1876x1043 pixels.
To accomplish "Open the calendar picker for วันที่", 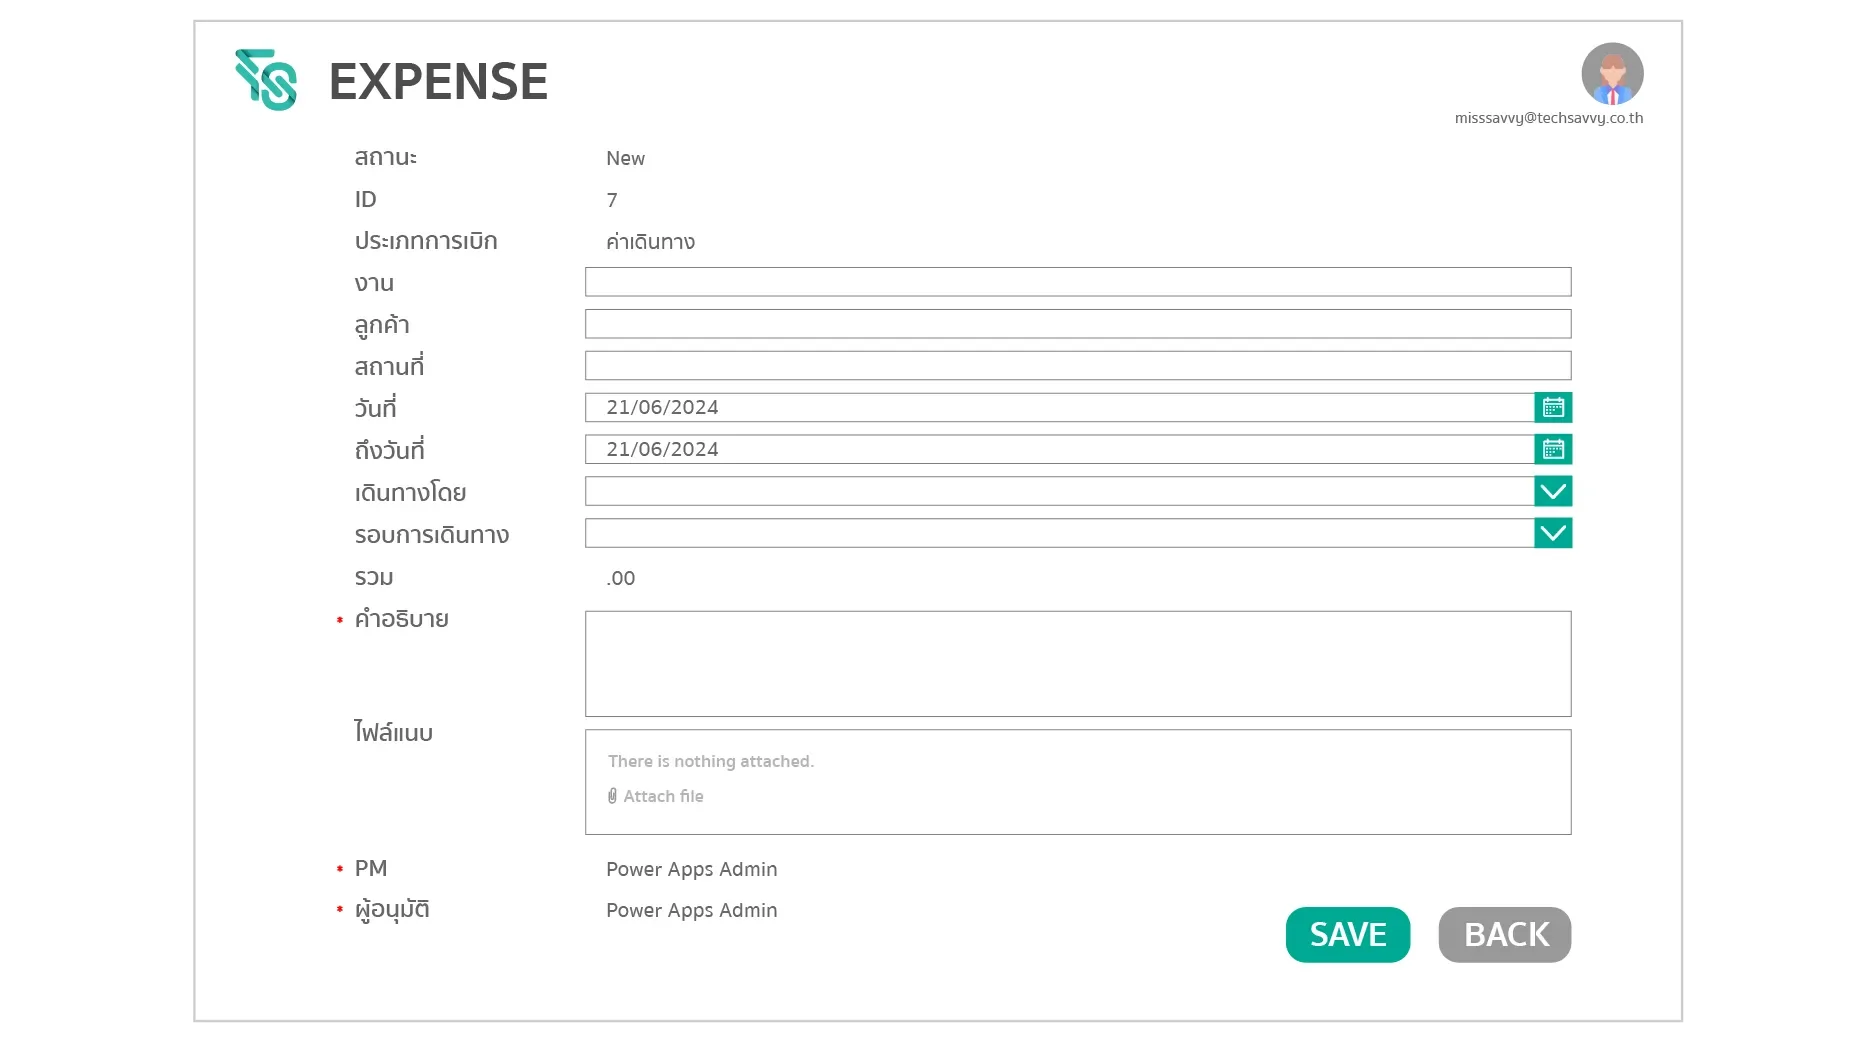I will [x=1553, y=407].
